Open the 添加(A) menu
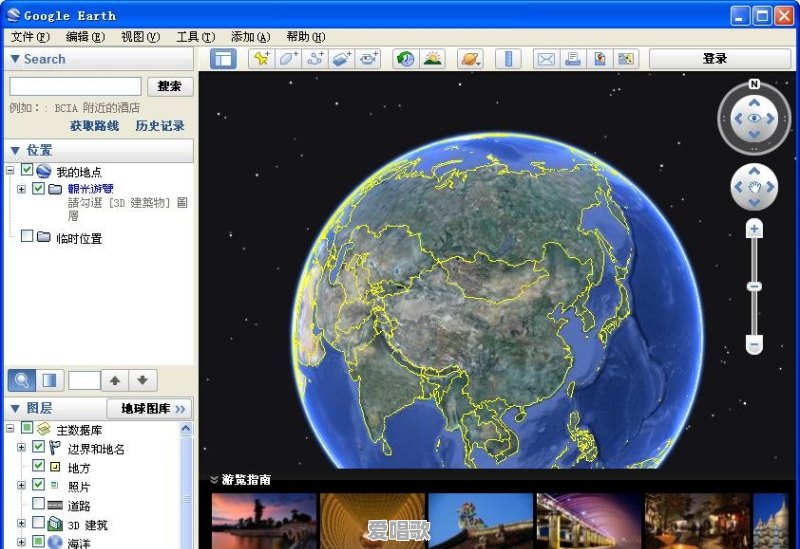Viewport: 800px width, 549px height. (251, 37)
